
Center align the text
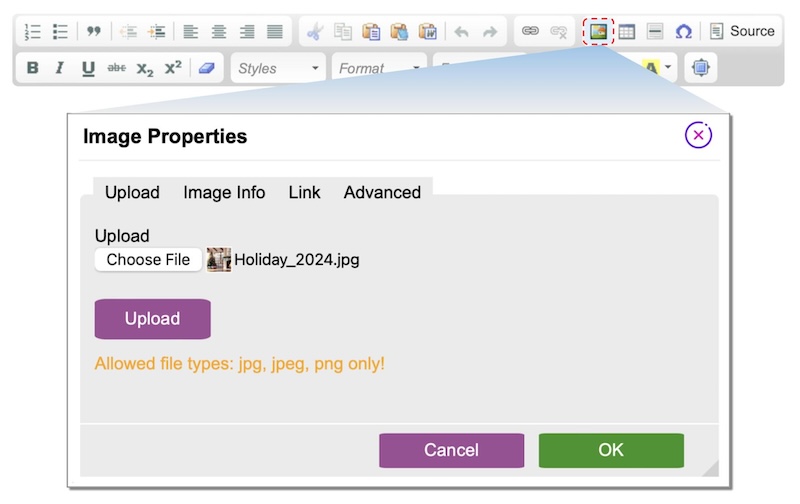tap(219, 32)
